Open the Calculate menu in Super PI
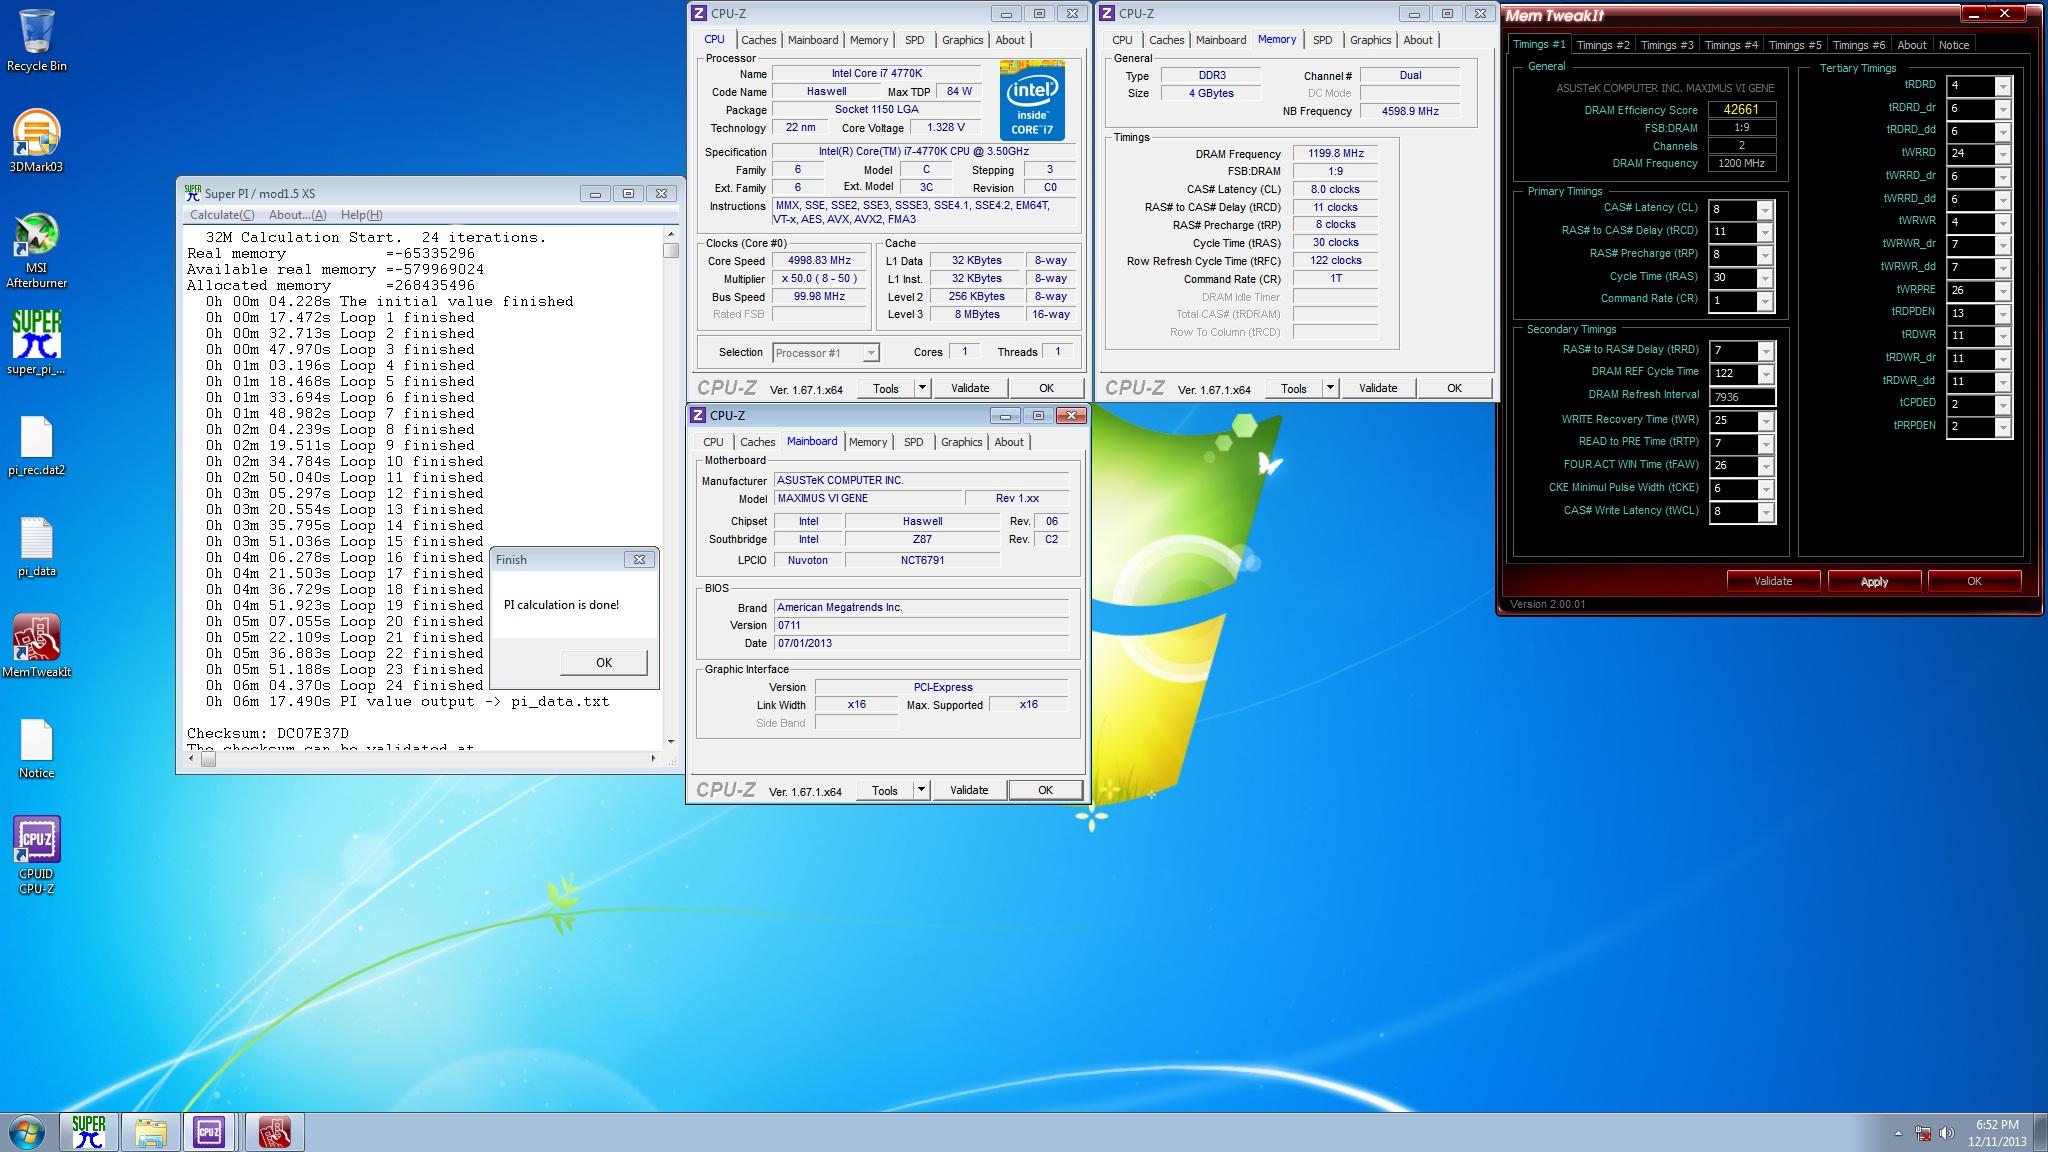The width and height of the screenshot is (2048, 1152). [222, 215]
